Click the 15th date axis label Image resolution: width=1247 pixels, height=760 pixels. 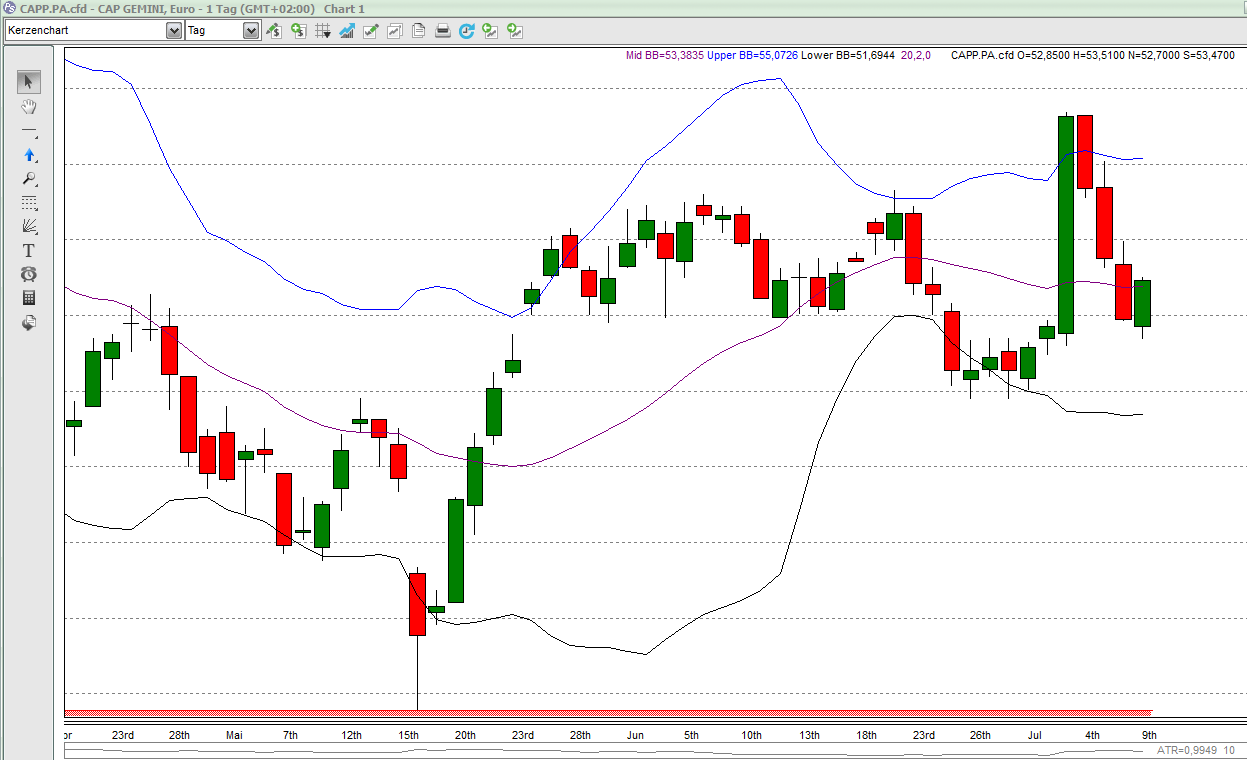(408, 736)
